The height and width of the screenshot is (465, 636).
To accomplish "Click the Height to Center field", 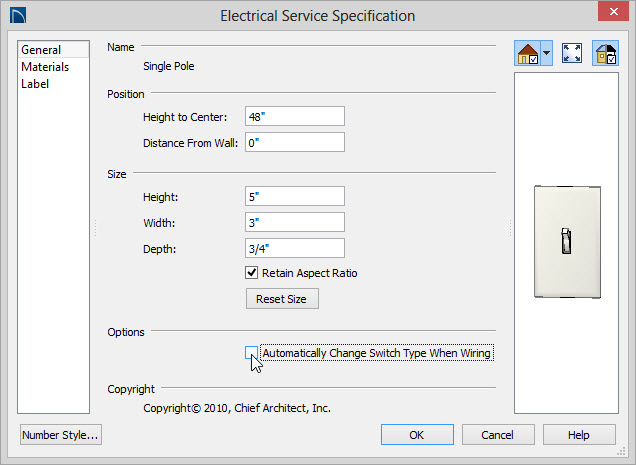I will (x=295, y=116).
